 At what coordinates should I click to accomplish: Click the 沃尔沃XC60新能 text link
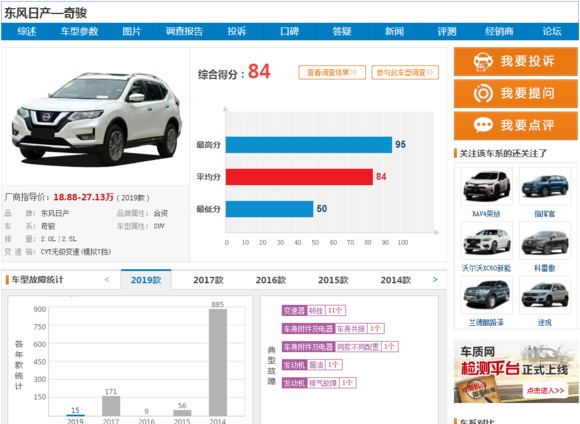[486, 268]
